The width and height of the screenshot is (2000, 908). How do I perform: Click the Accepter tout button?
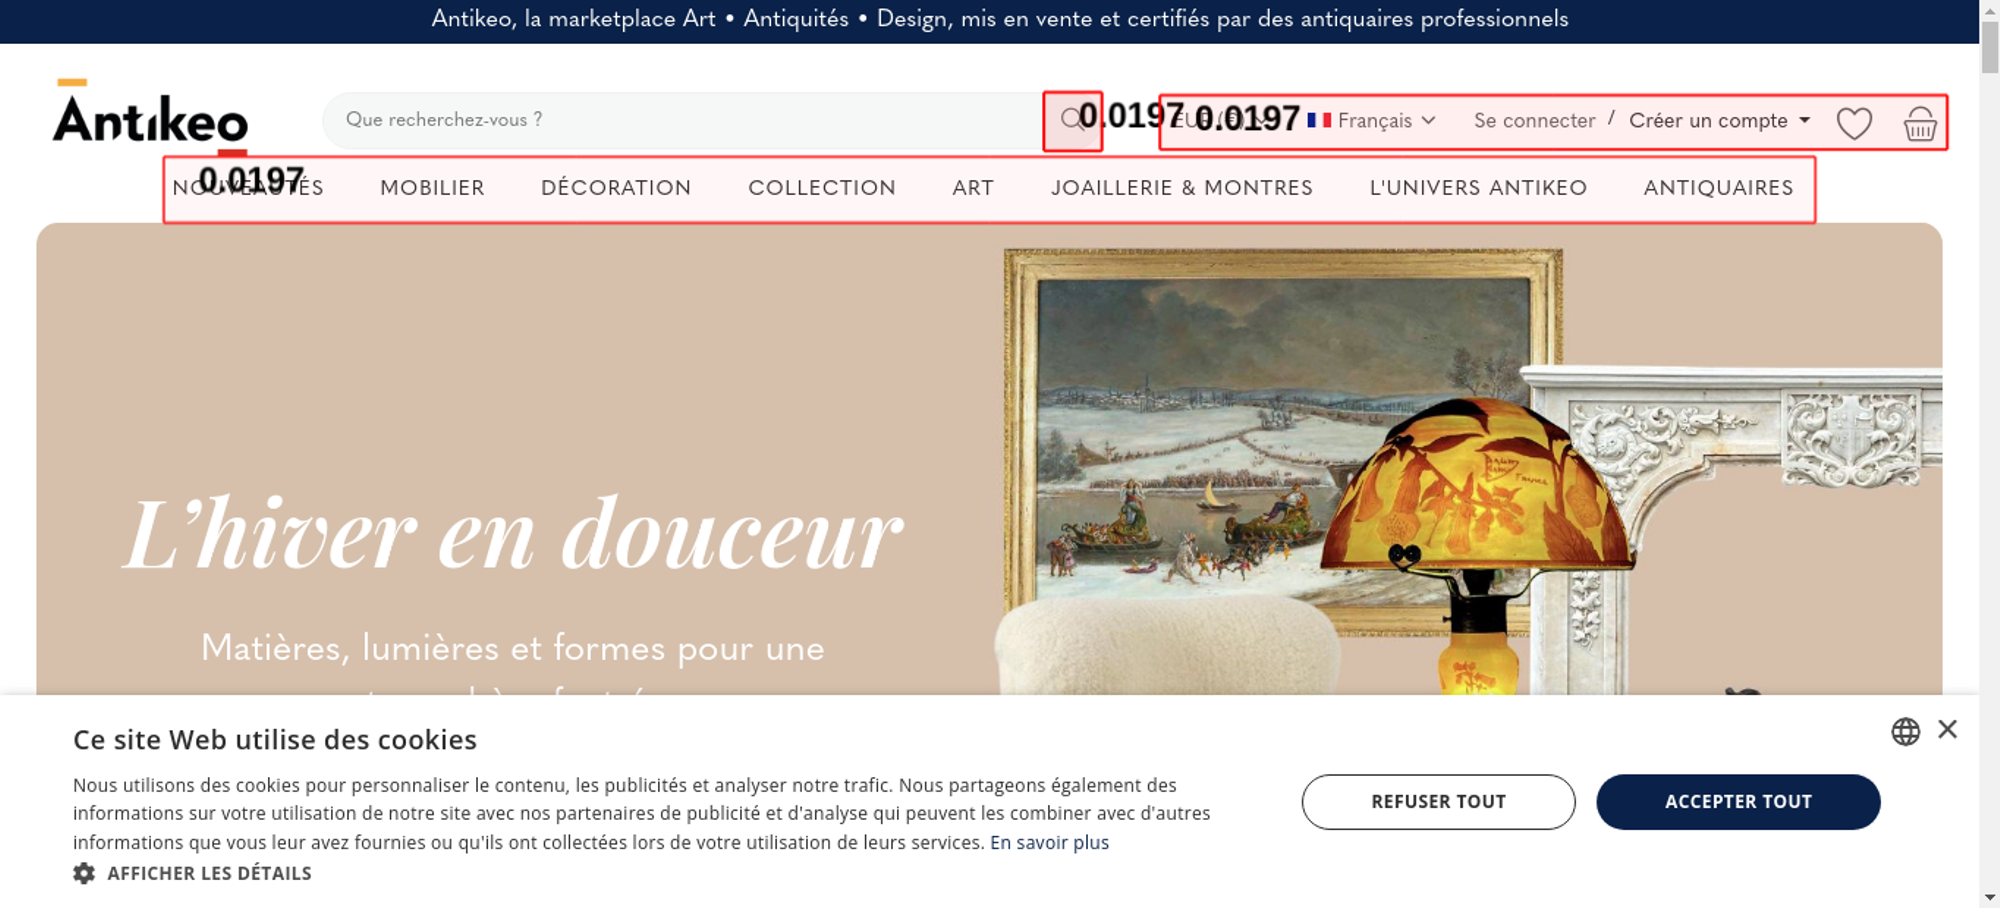pos(1738,802)
